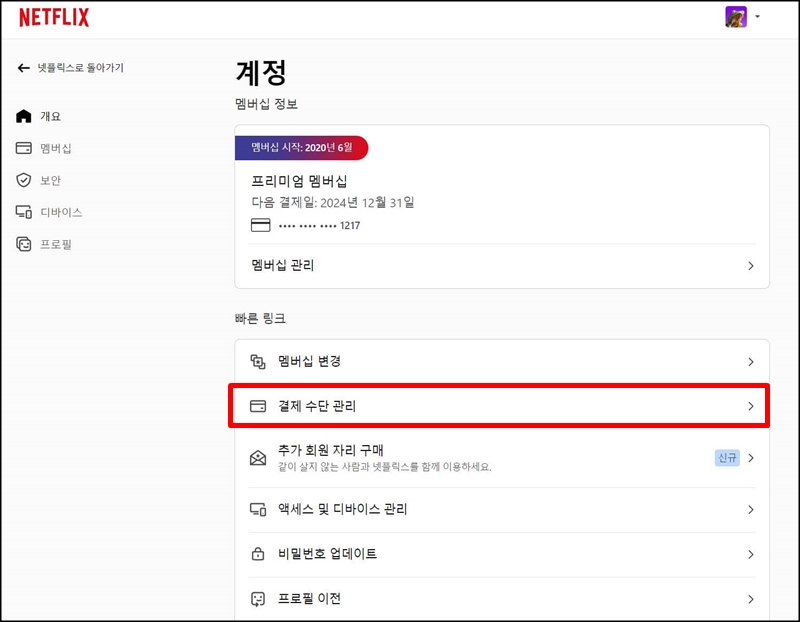This screenshot has height=622, width=800.
Task: Click the next payment date text
Action: click(333, 203)
